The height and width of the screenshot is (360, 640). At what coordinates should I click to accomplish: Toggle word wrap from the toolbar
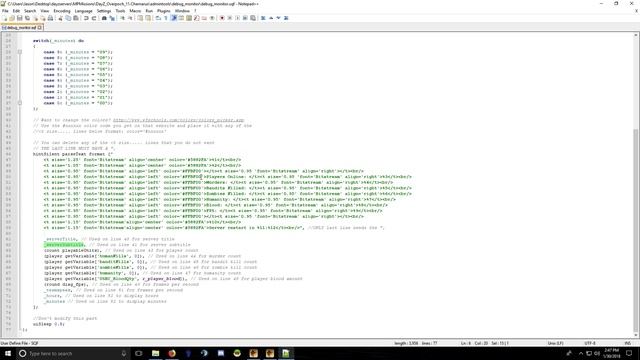(158, 18)
